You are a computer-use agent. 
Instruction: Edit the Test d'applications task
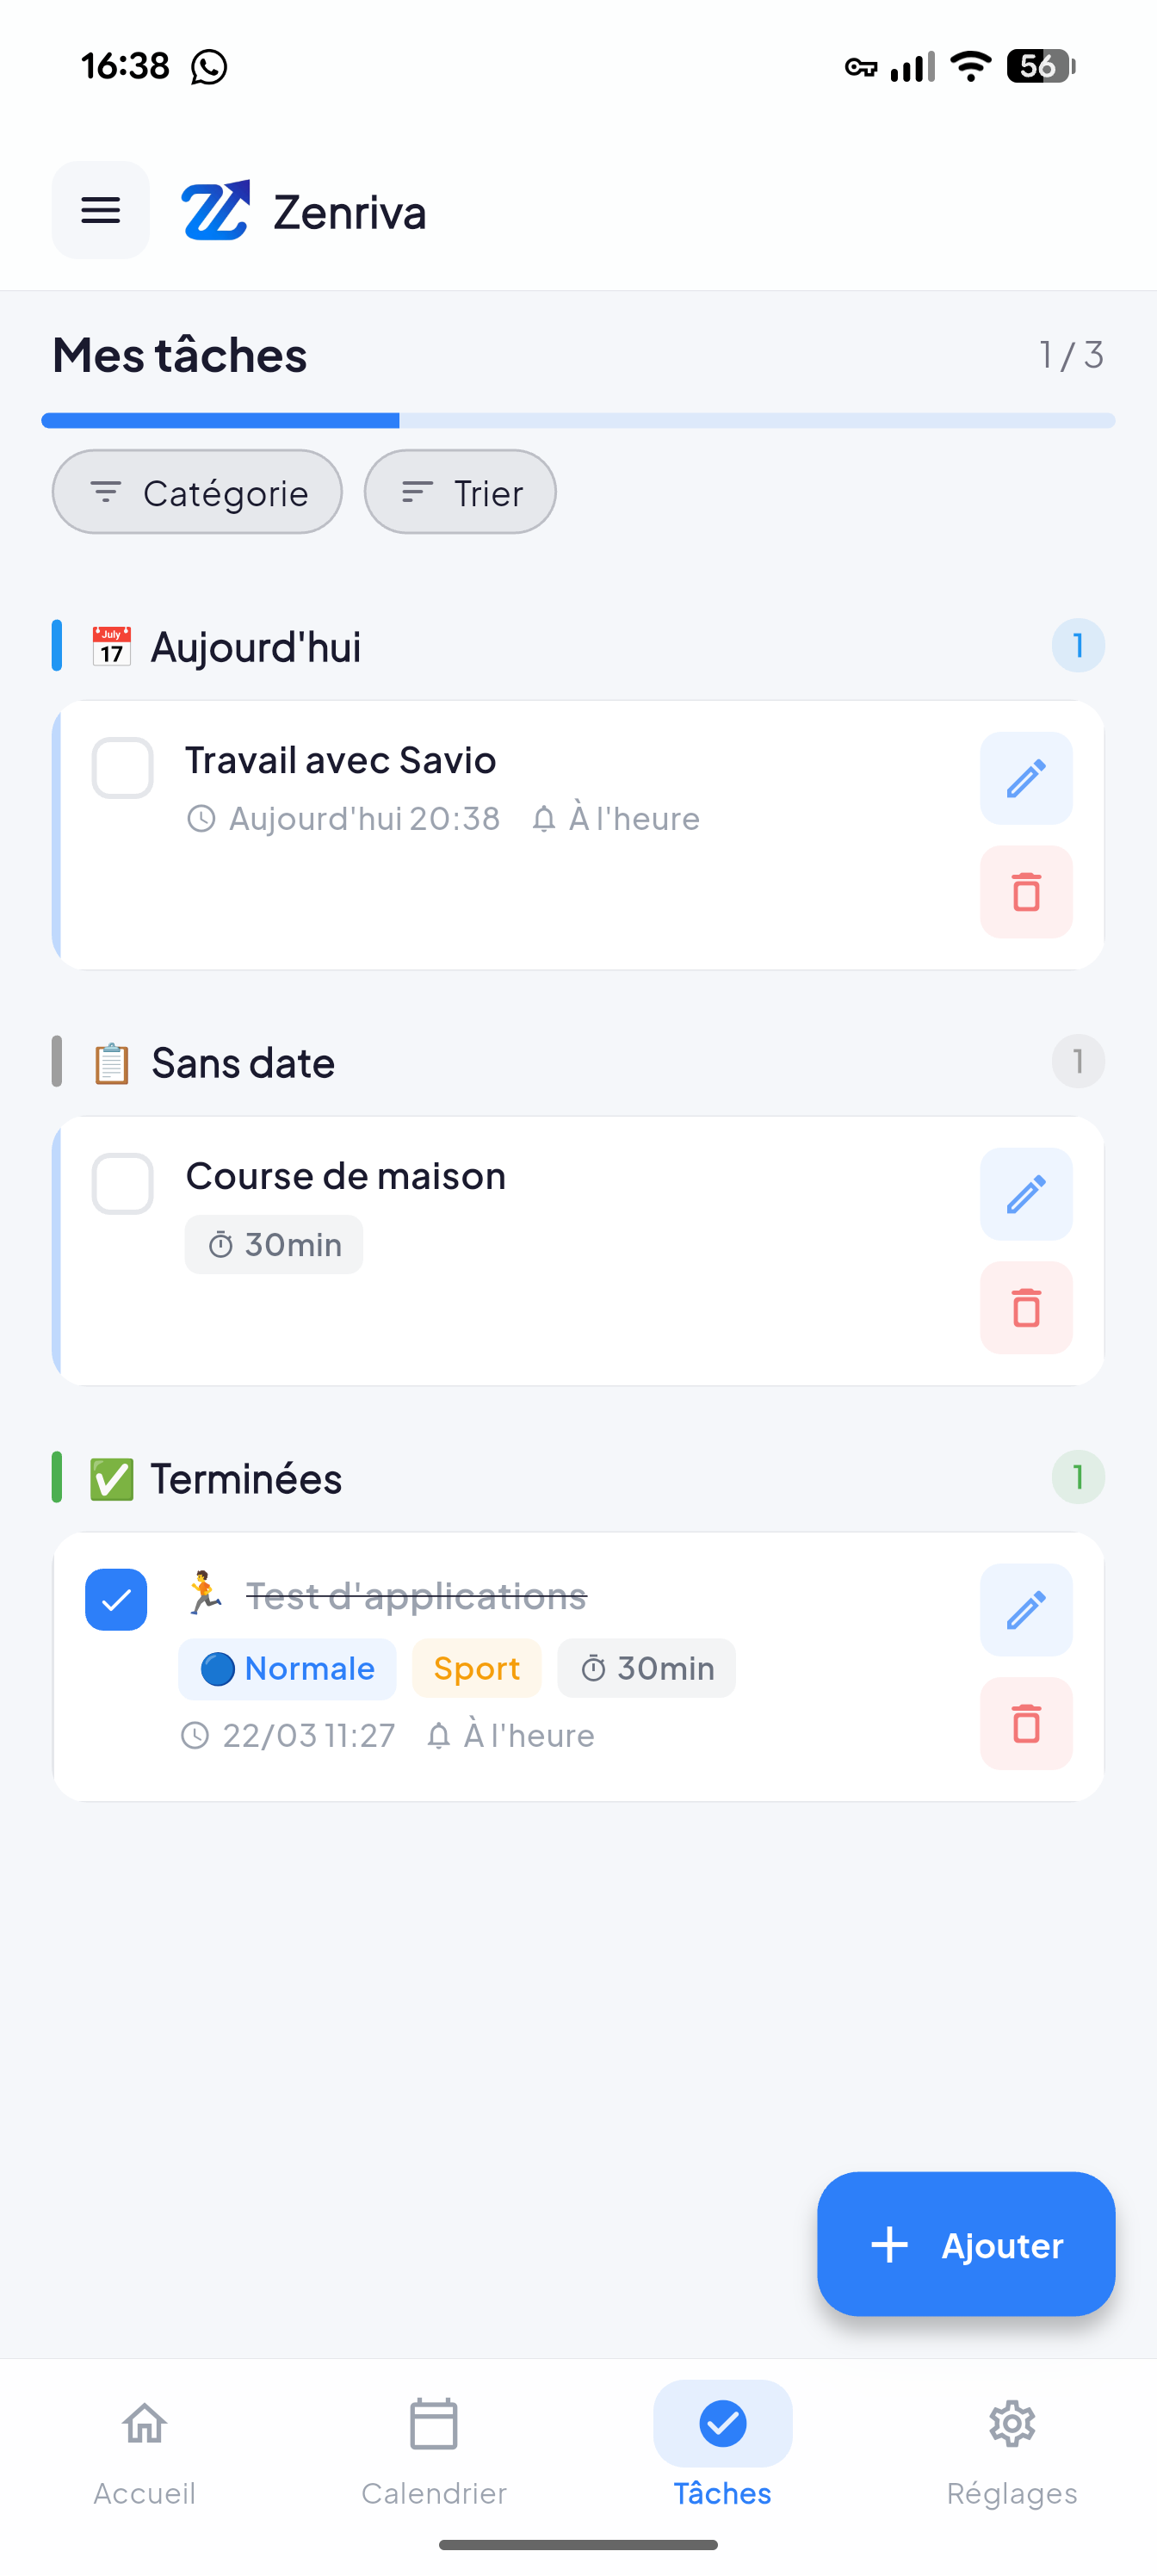[x=1025, y=1610]
